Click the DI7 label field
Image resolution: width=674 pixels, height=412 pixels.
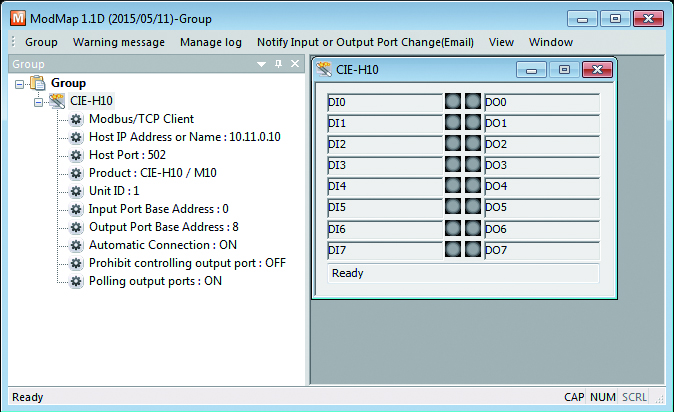pyautogui.click(x=385, y=250)
